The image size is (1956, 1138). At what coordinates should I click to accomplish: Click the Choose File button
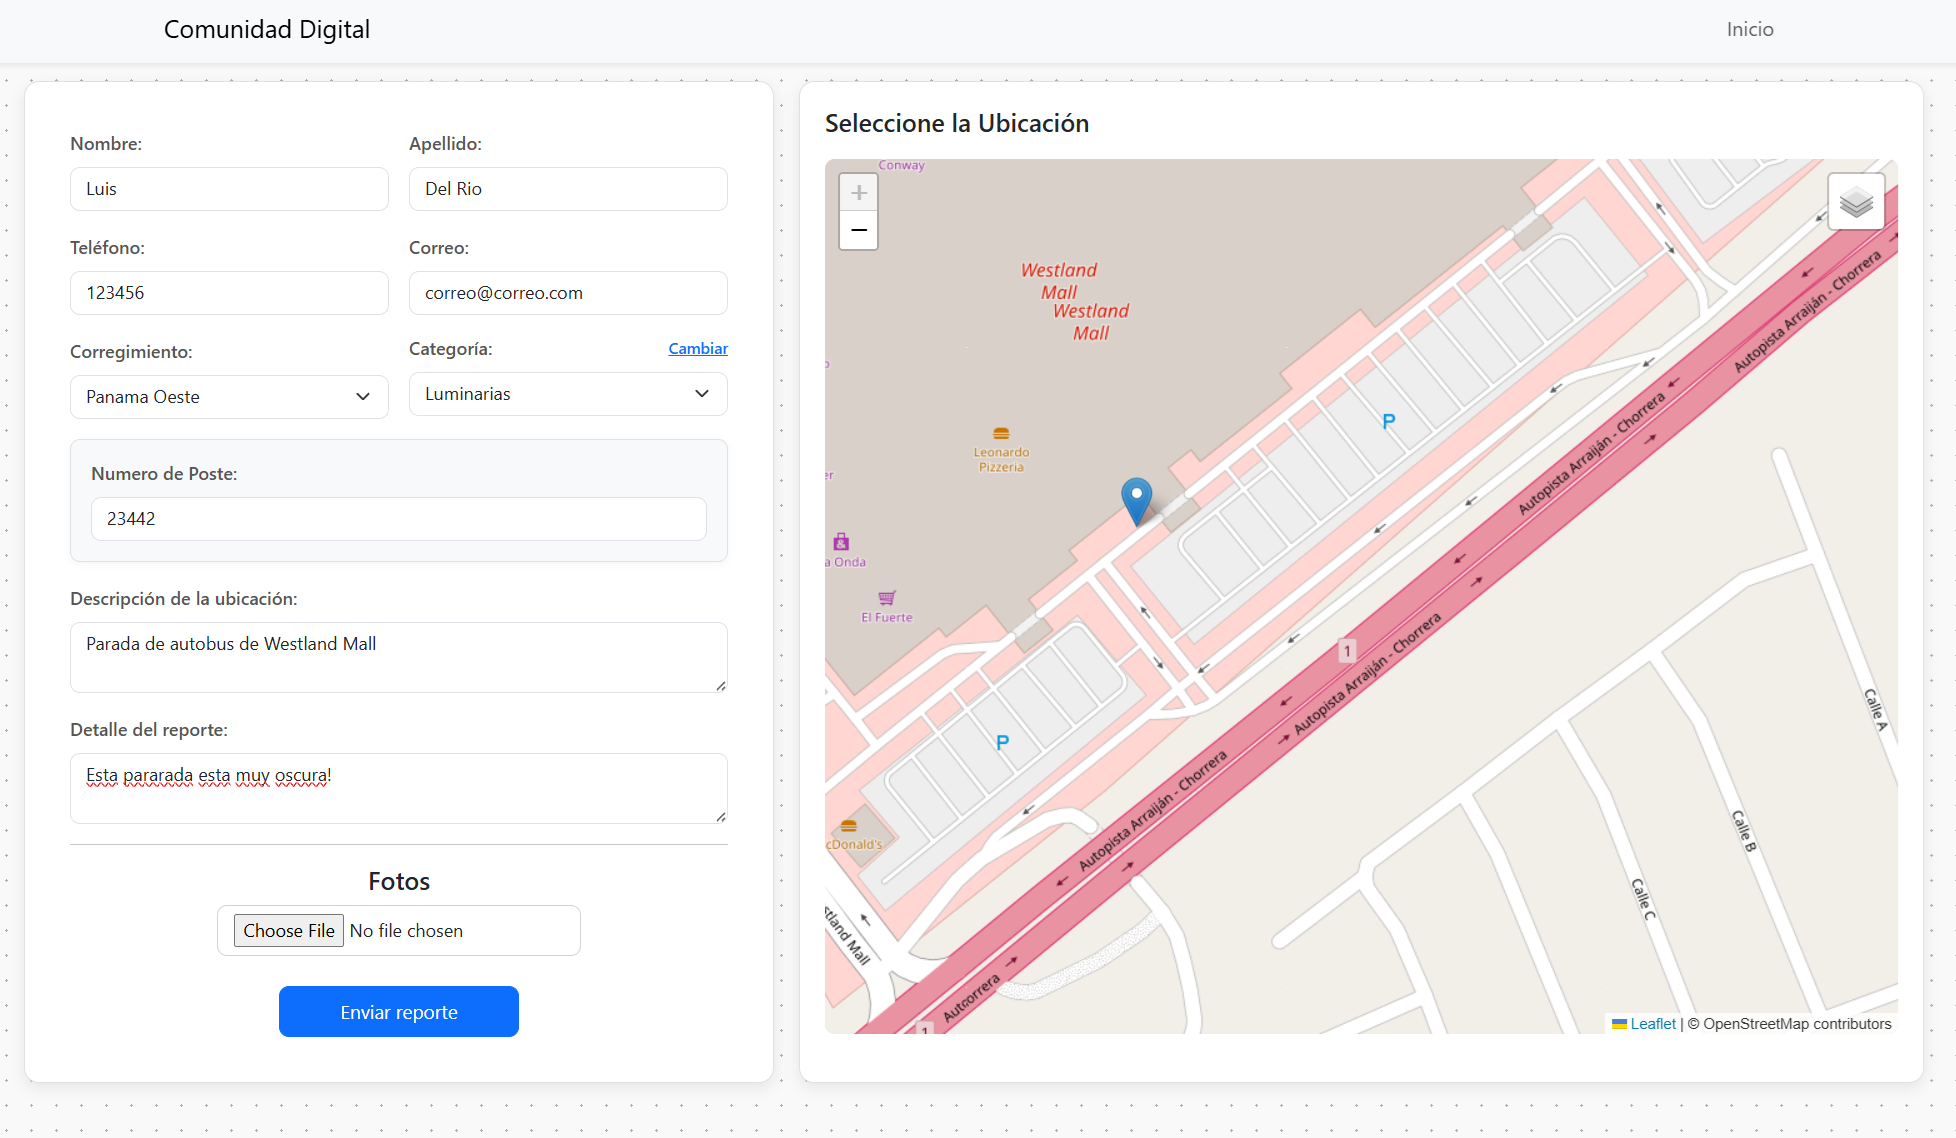pyautogui.click(x=289, y=931)
